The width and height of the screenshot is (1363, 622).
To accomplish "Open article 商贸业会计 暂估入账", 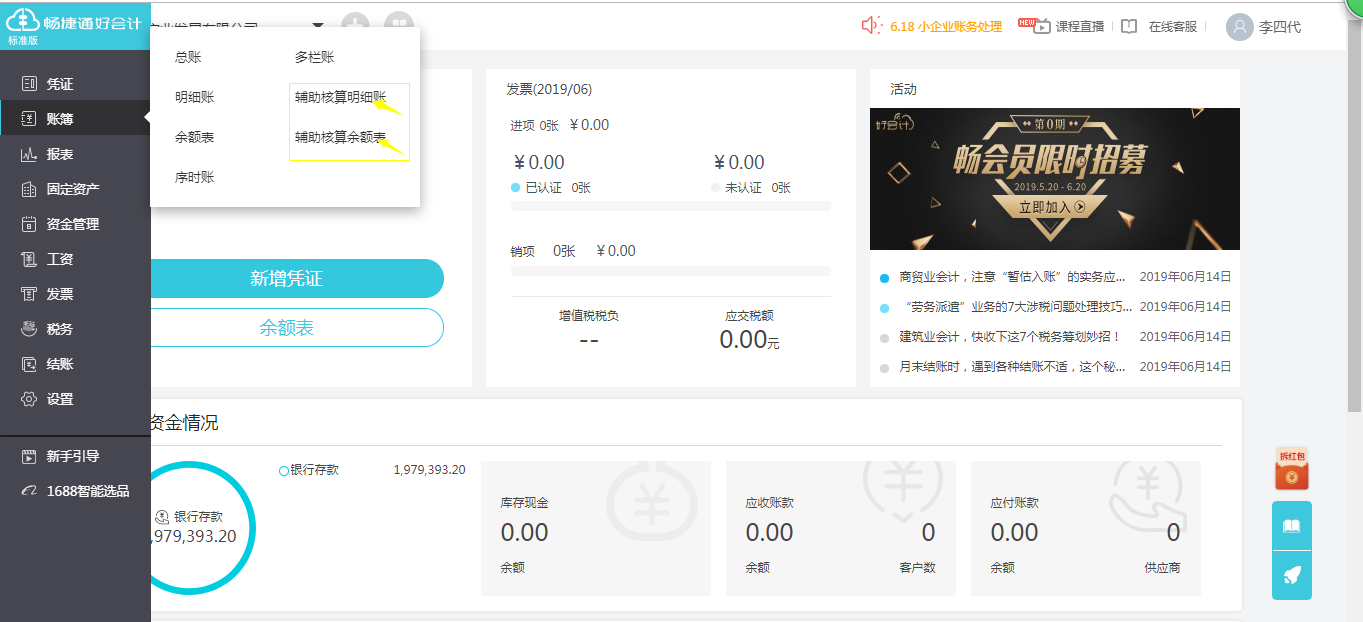I will (1013, 277).
